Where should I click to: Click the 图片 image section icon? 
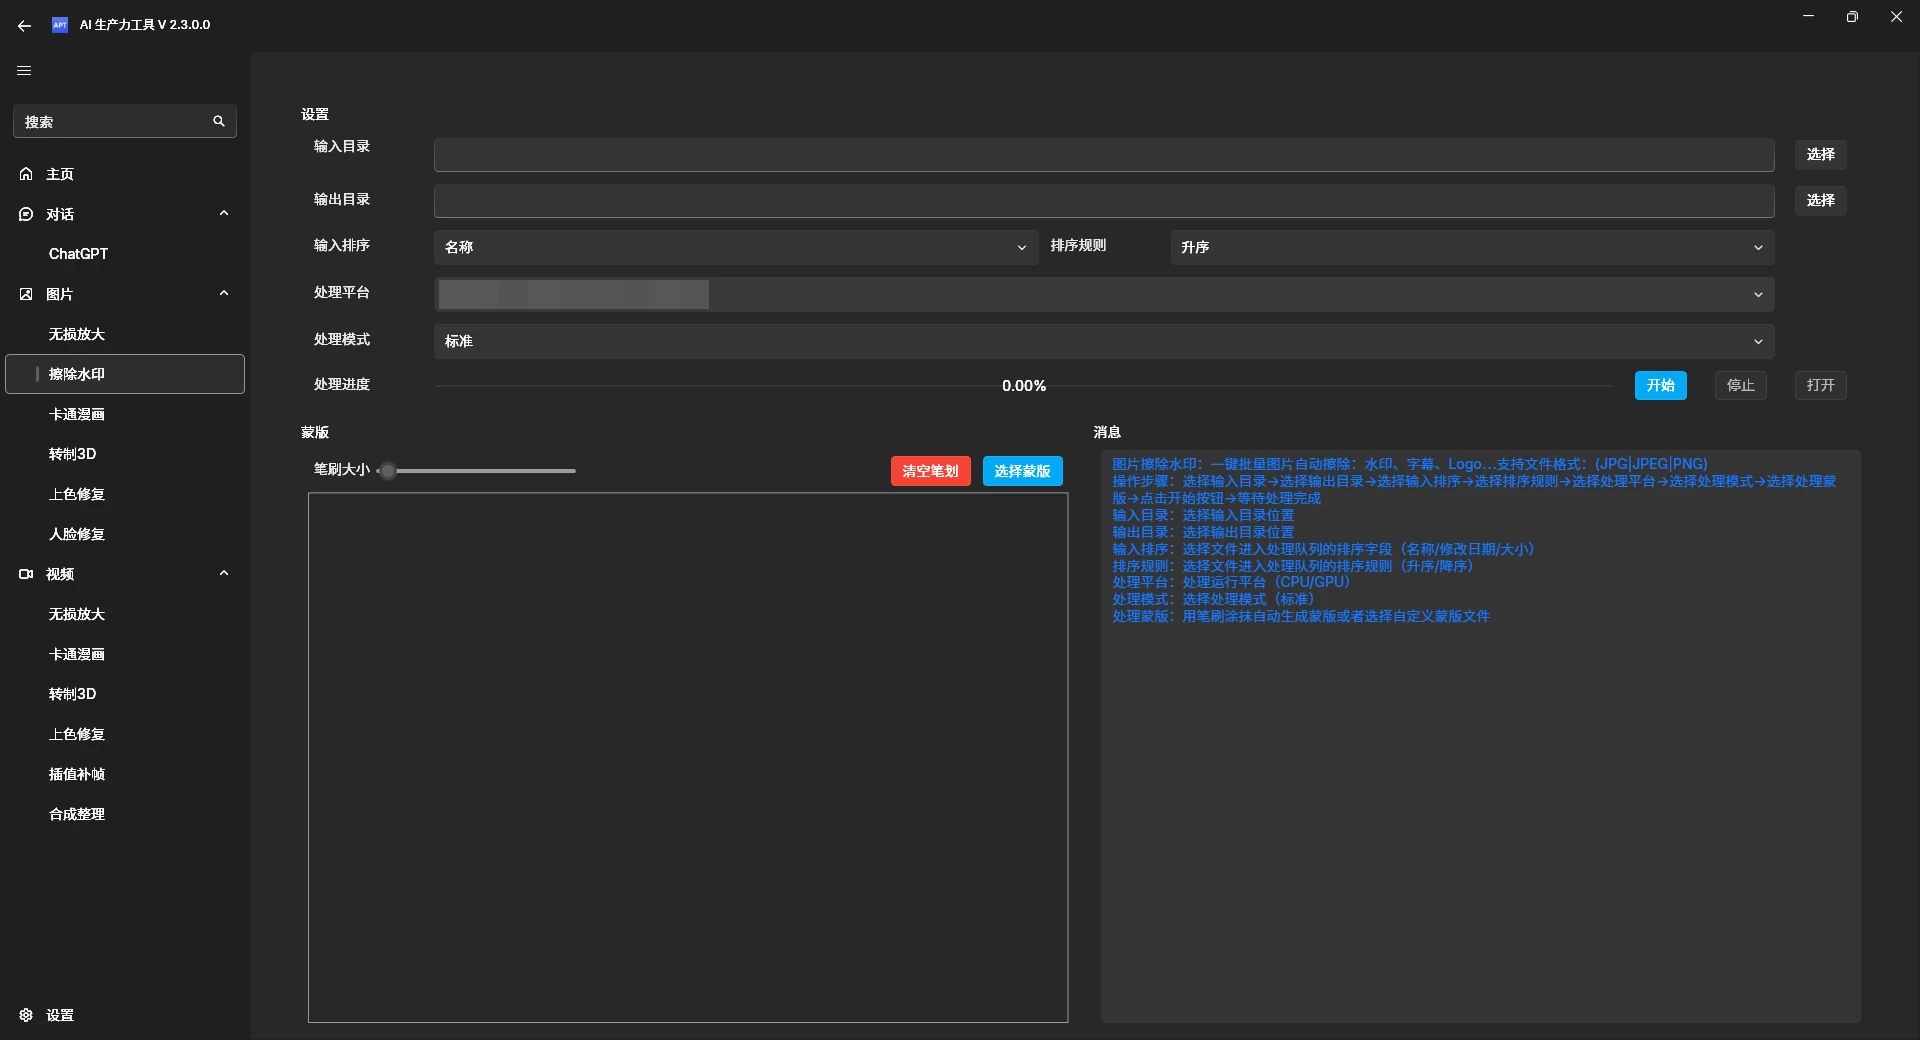click(x=26, y=294)
